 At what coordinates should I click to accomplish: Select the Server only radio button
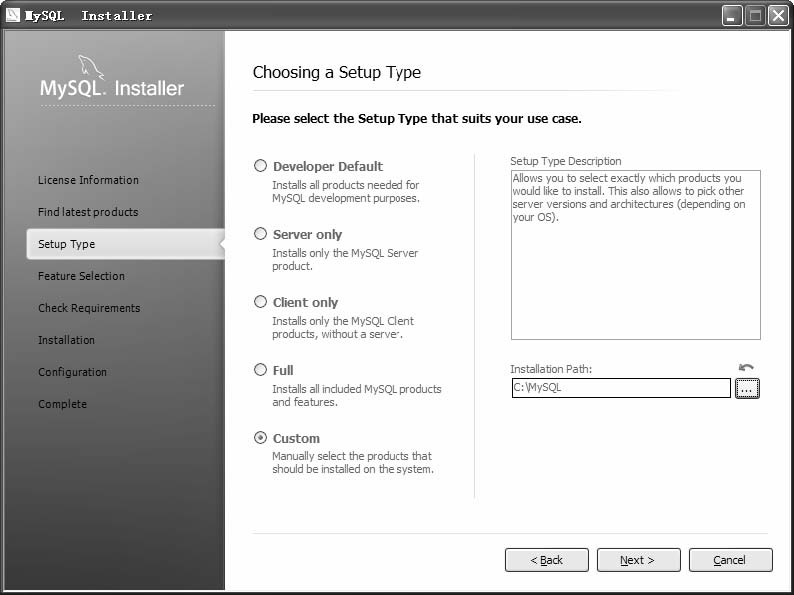(x=260, y=233)
